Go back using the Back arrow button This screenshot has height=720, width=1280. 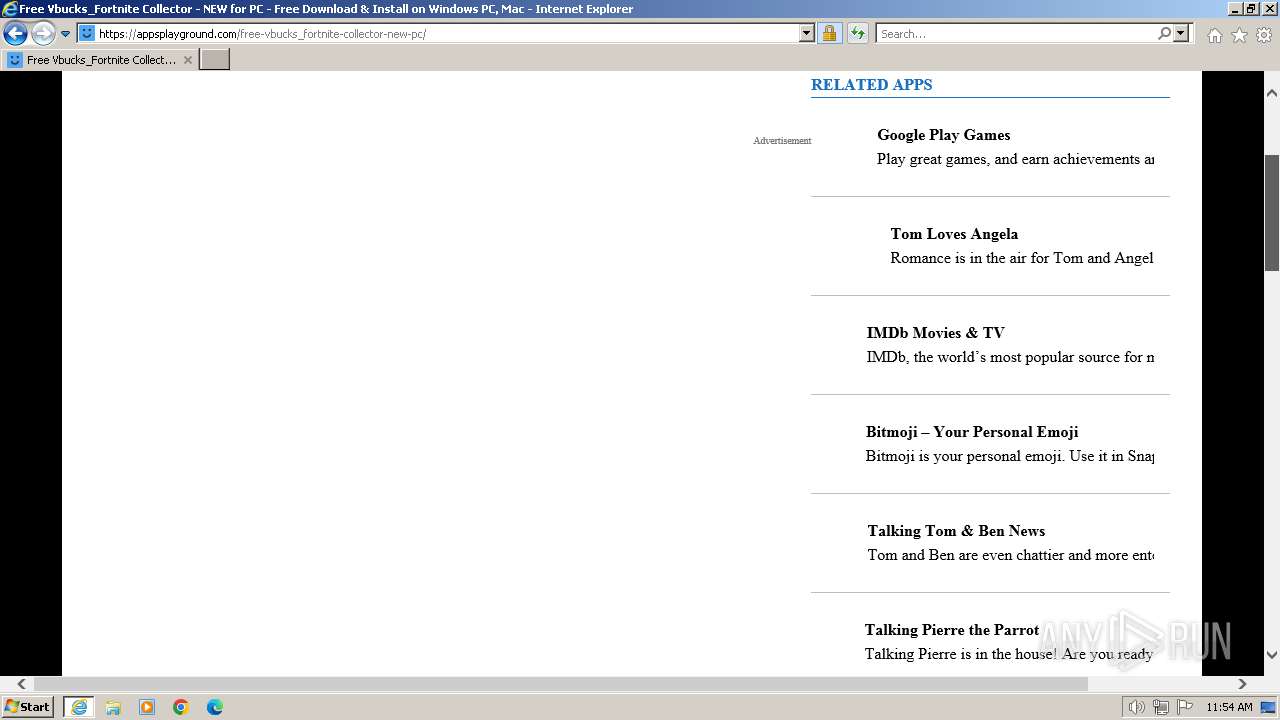pyautogui.click(x=15, y=34)
